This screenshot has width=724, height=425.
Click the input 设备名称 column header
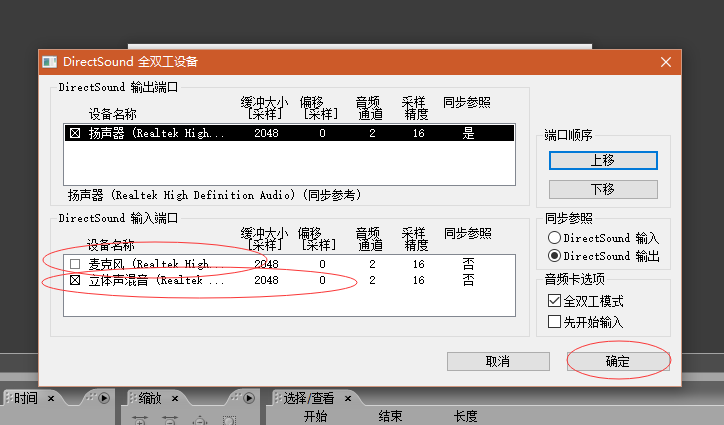(110, 244)
